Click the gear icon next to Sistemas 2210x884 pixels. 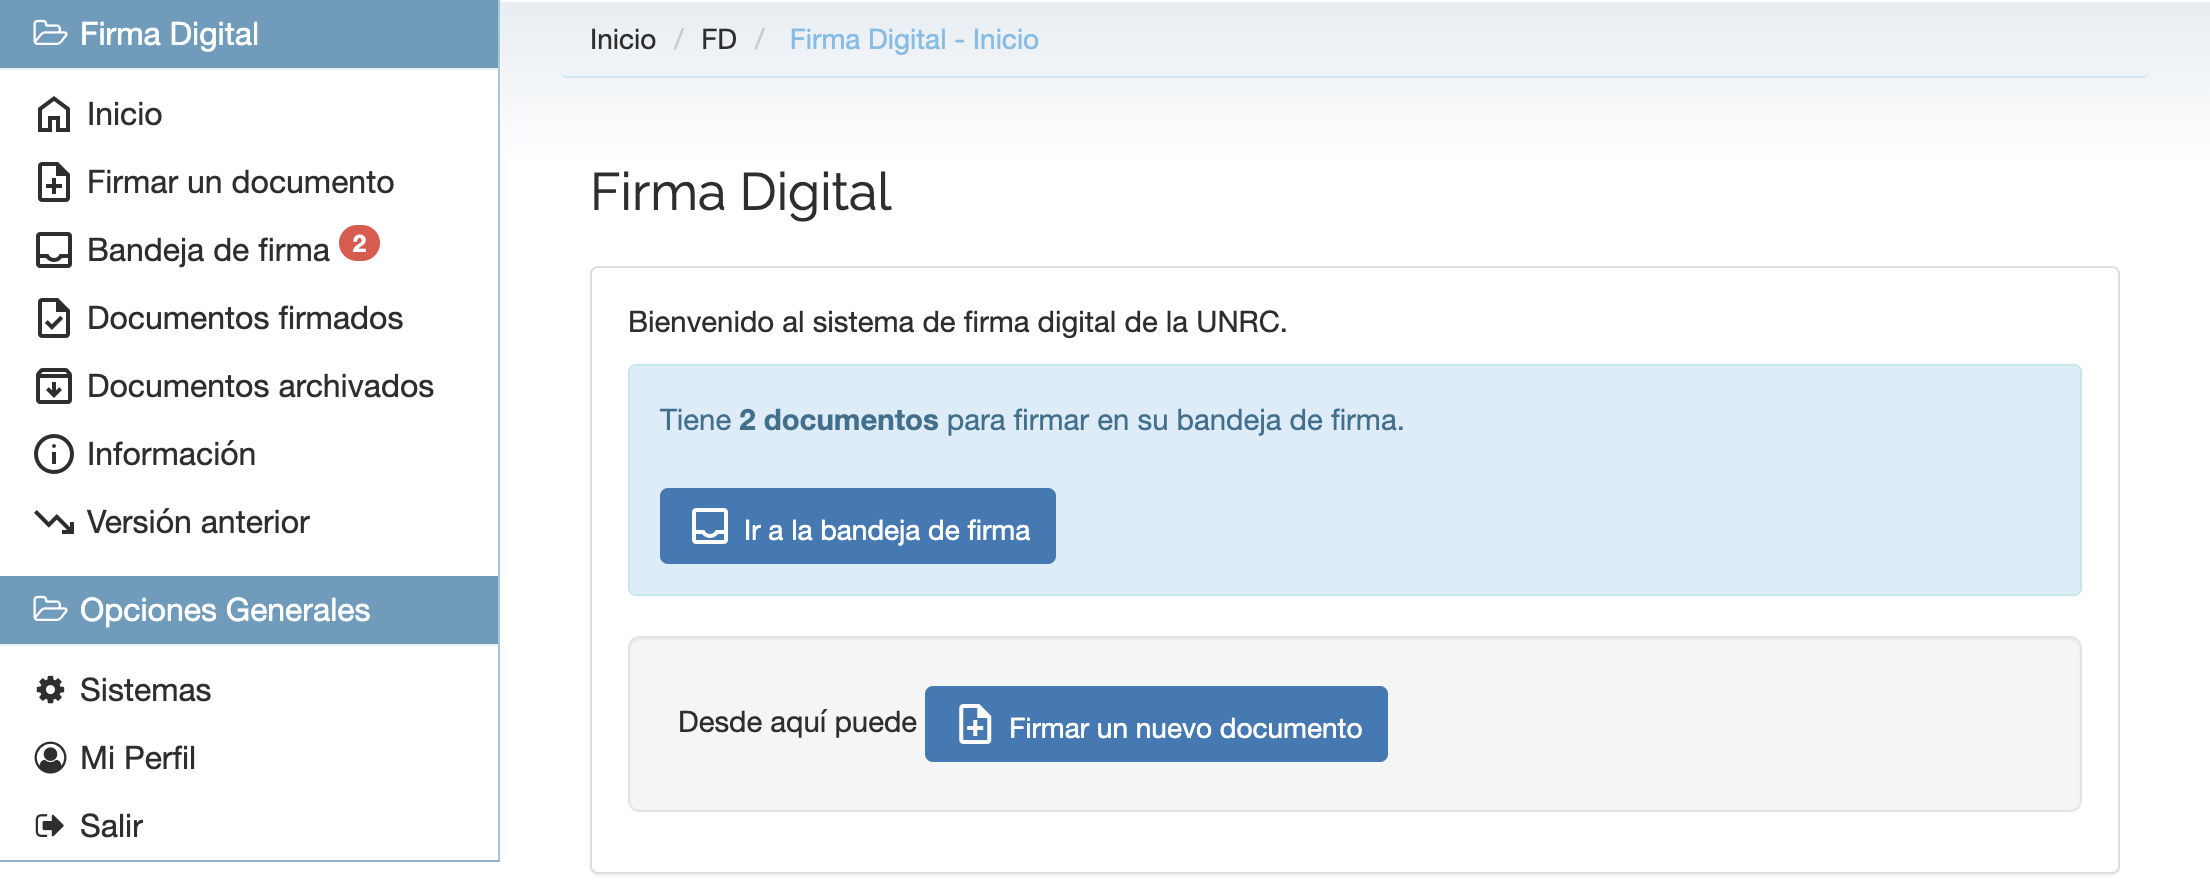click(50, 690)
